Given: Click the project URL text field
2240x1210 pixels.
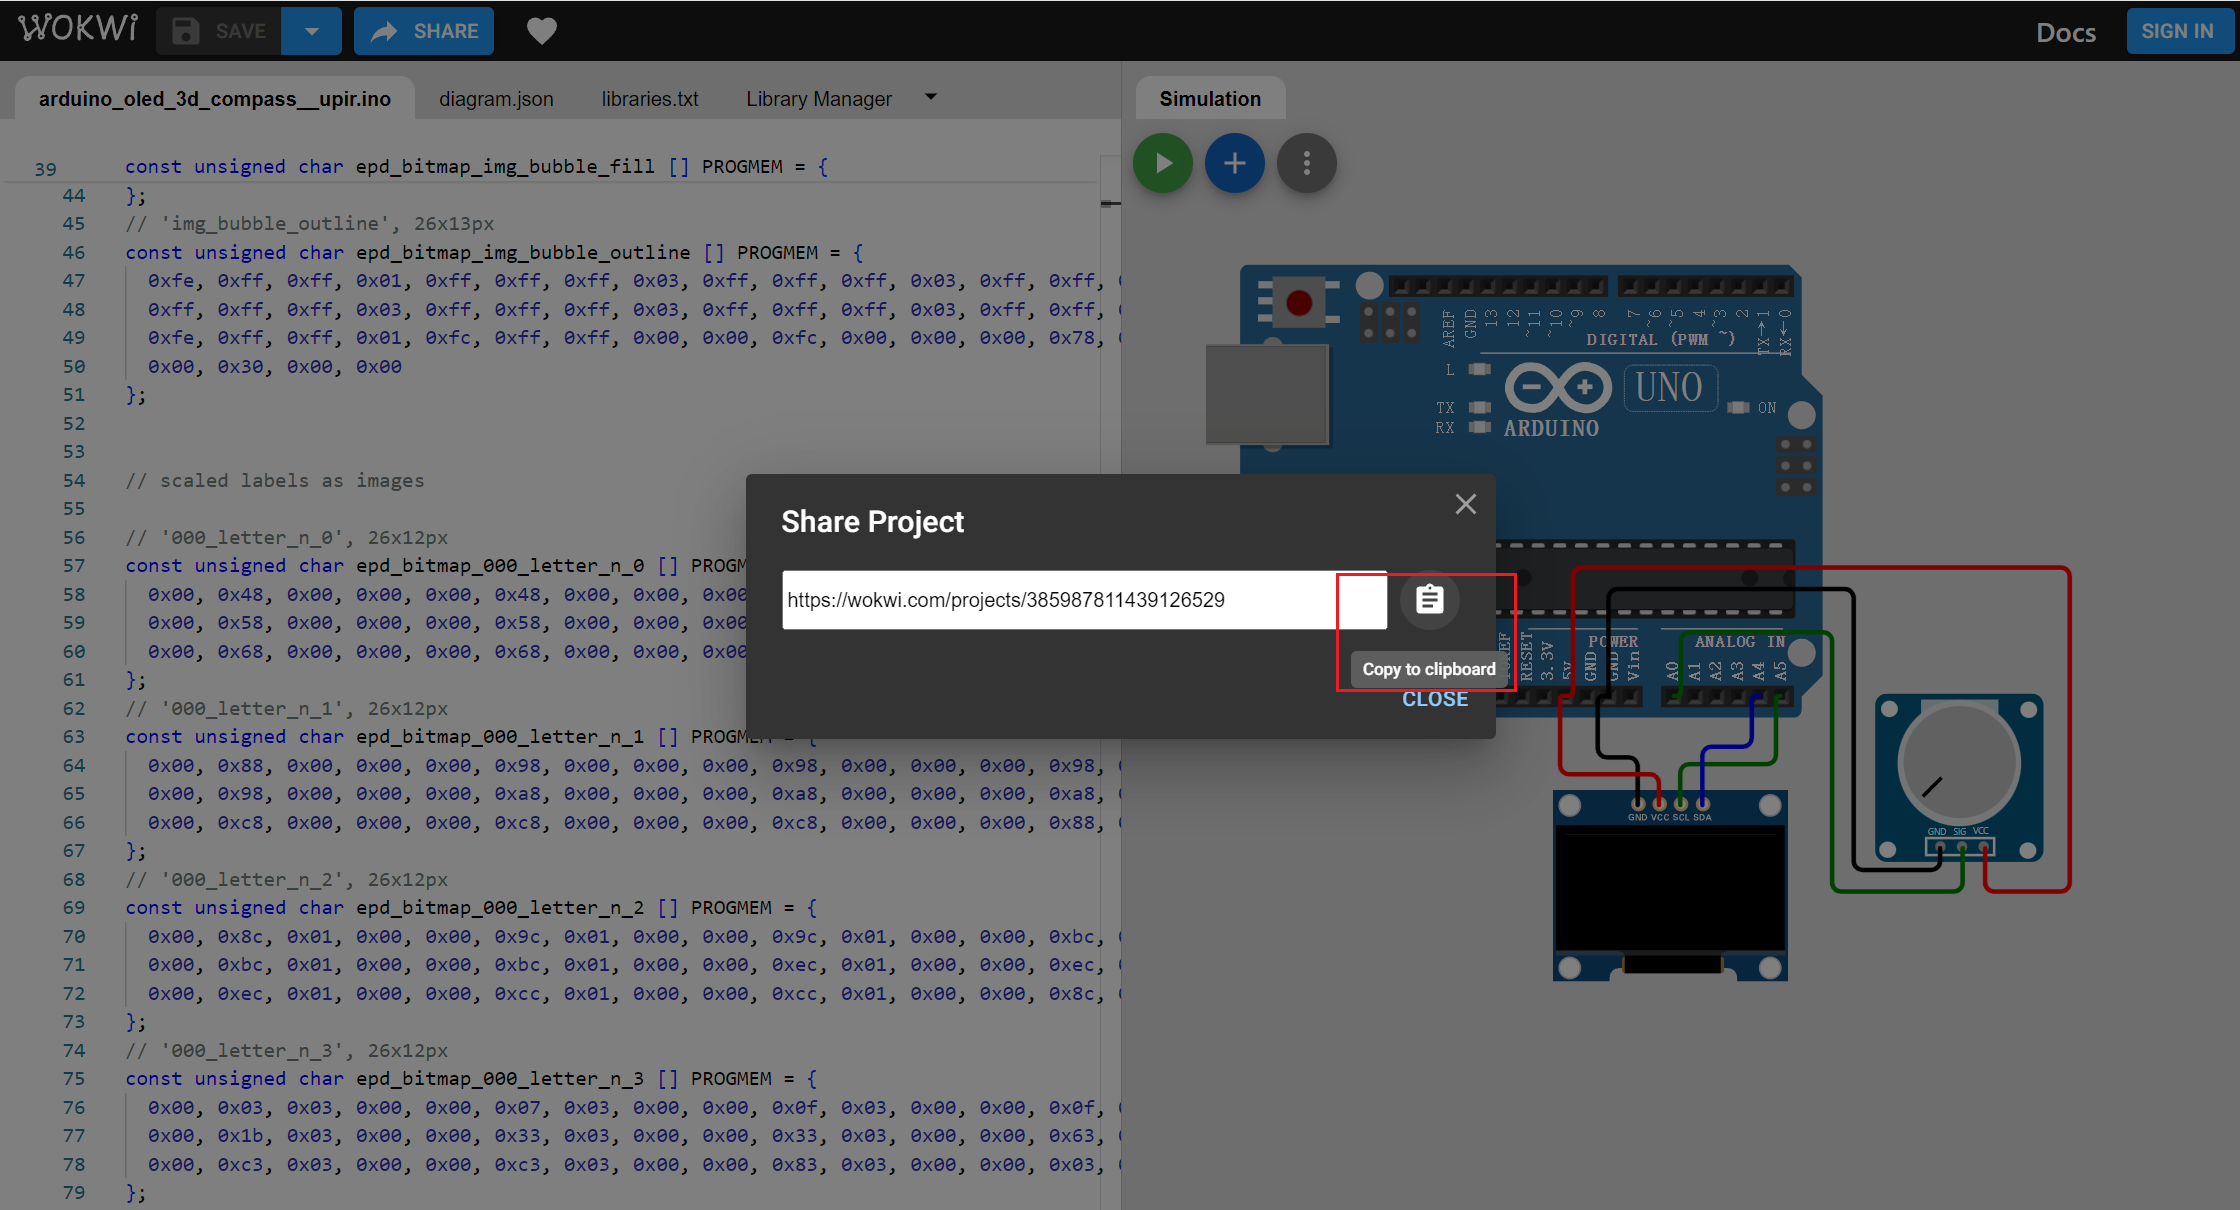Looking at the screenshot, I should tap(1058, 600).
